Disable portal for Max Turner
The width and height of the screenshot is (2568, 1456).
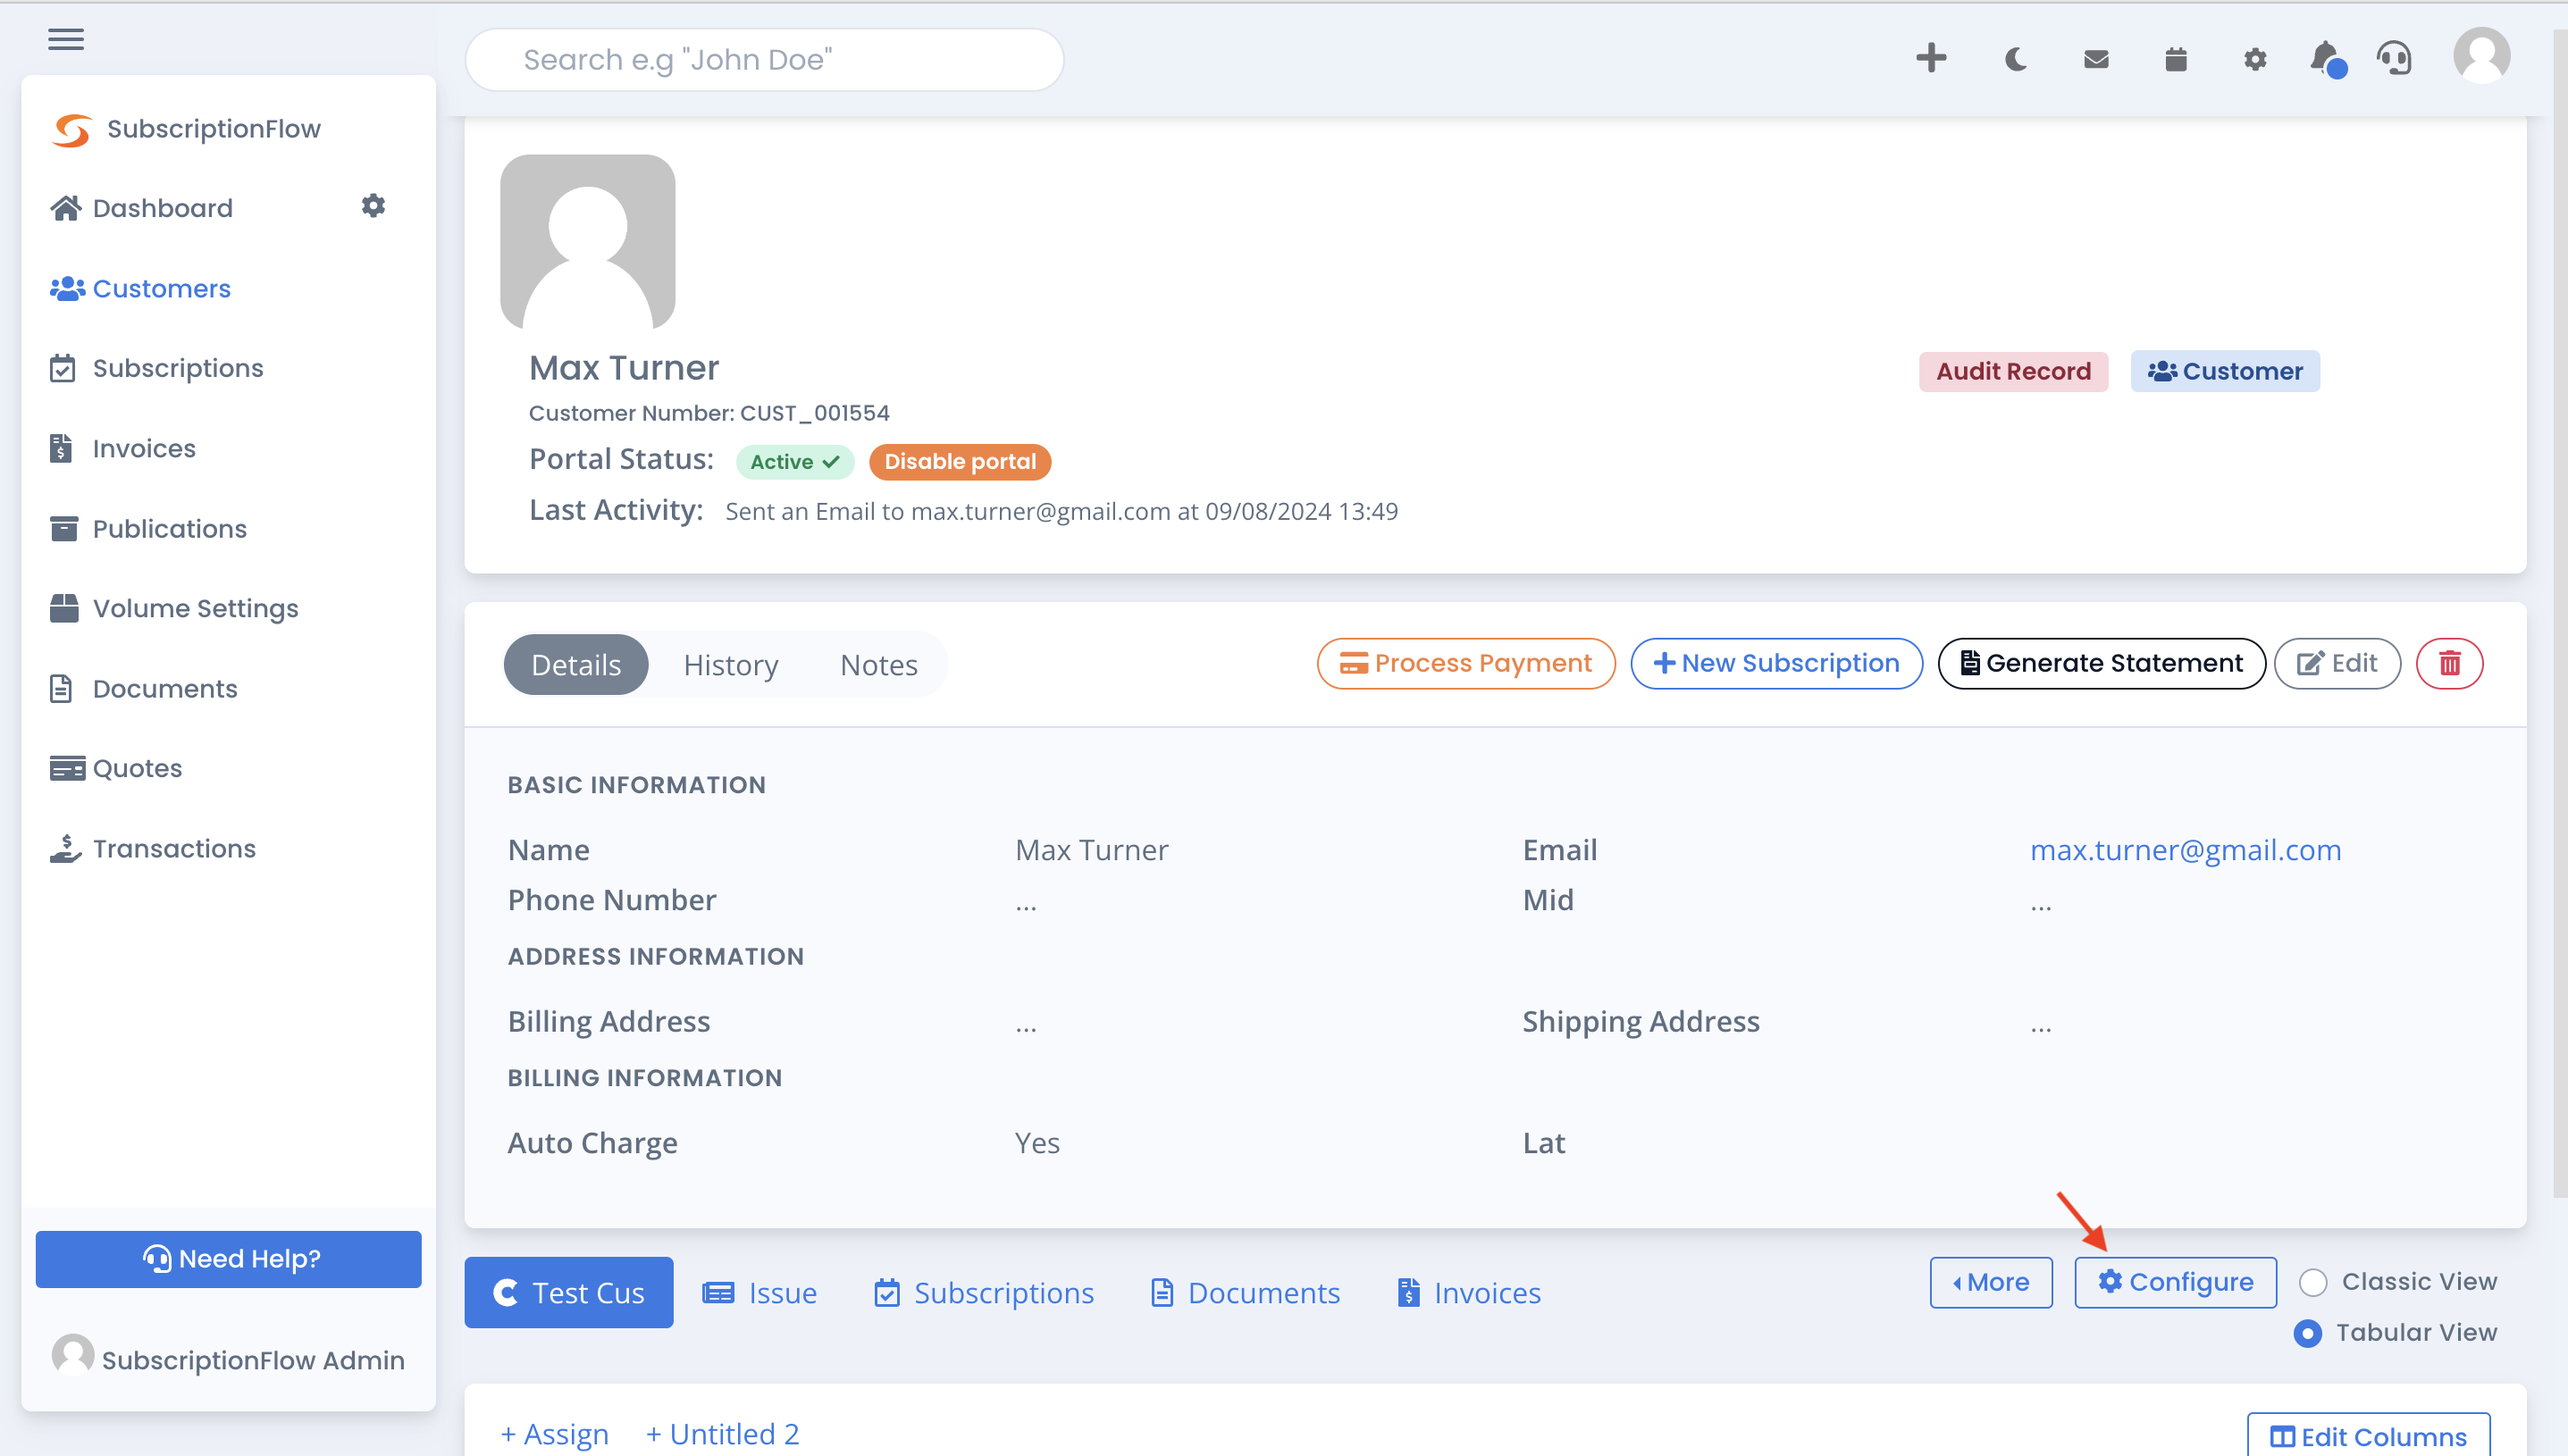tap(959, 461)
